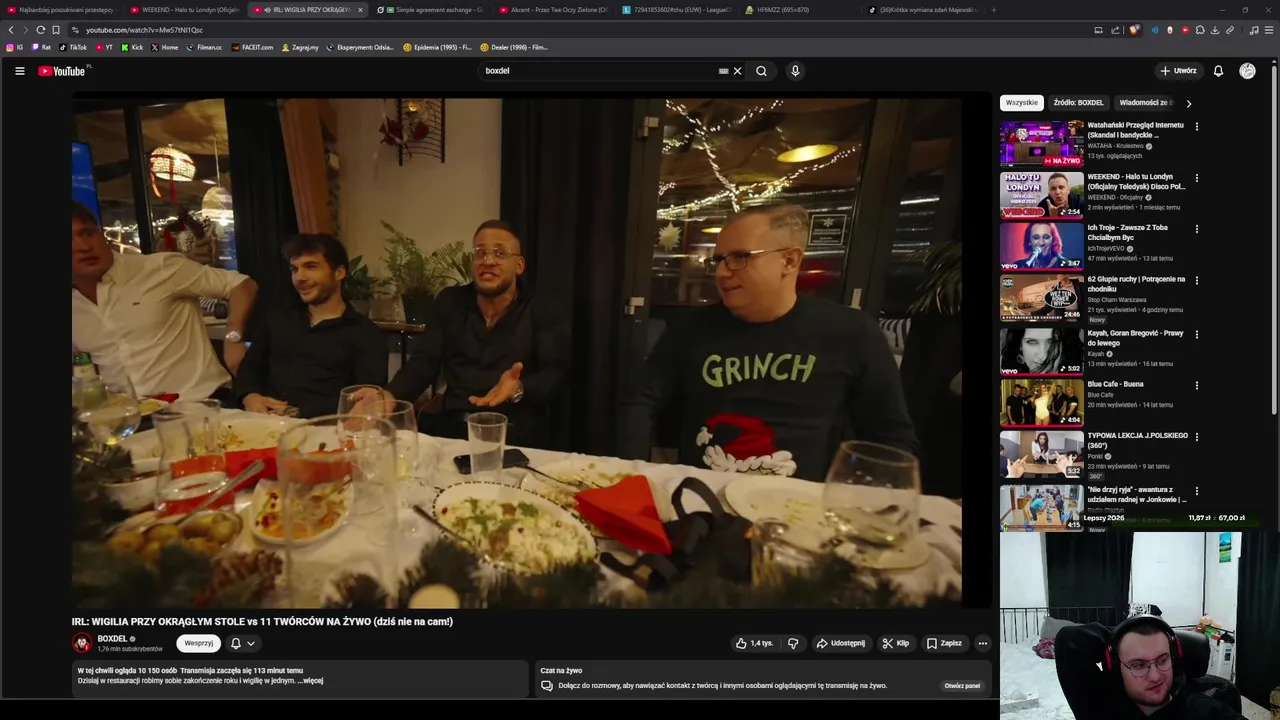The image size is (1280, 720).
Task: Switch to the Simple agreement exchange browser tab
Action: tap(432, 10)
